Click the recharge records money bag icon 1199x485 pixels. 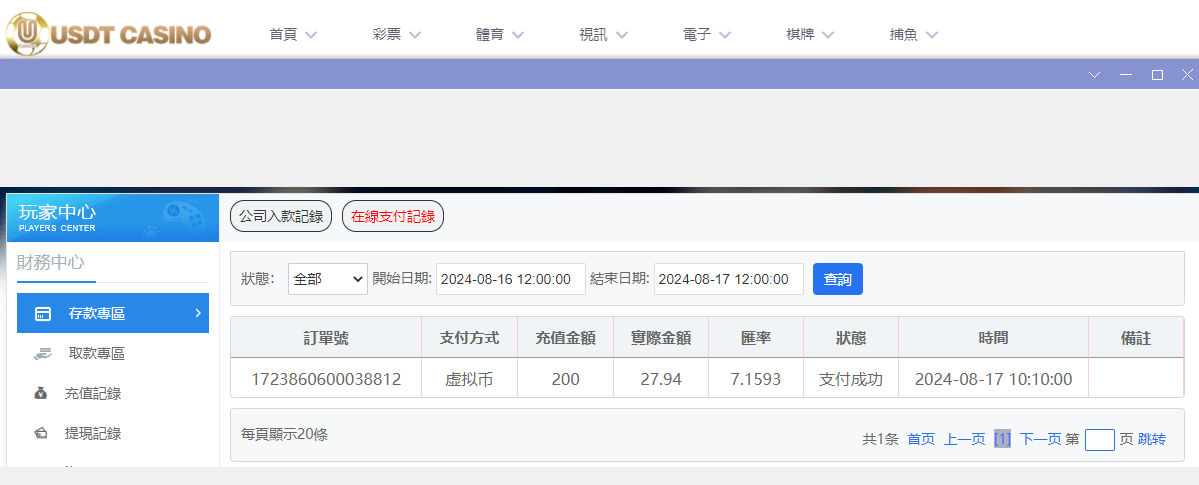click(41, 393)
